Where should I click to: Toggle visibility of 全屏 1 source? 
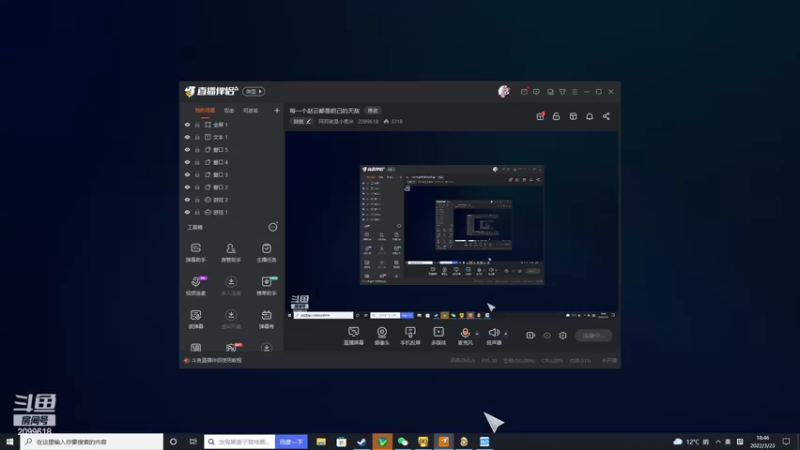coord(187,124)
